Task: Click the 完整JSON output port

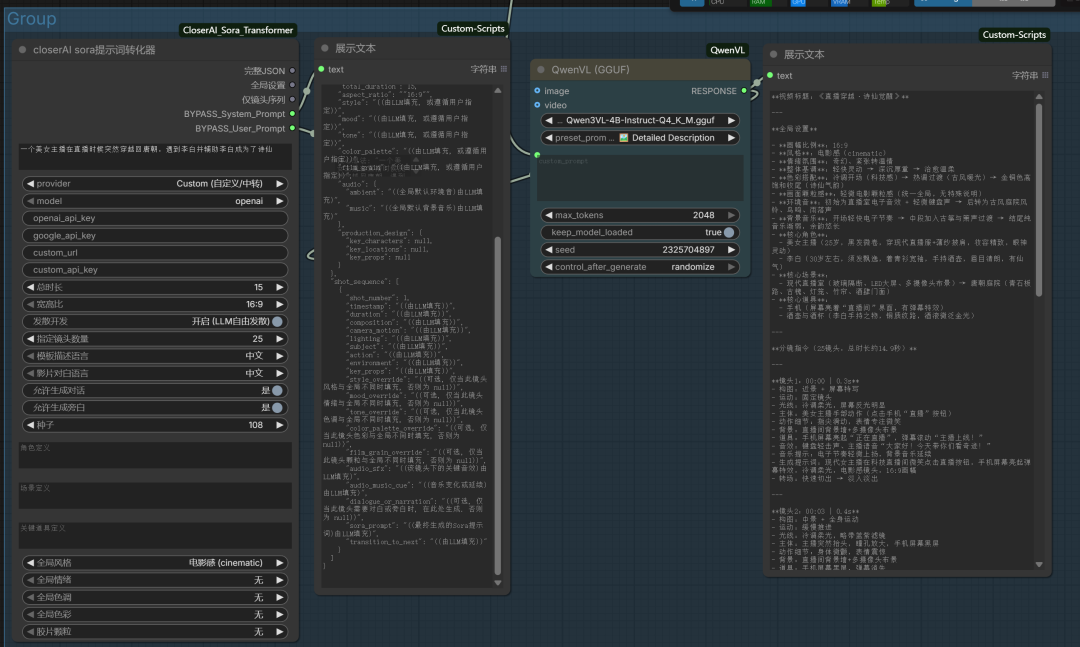Action: (x=292, y=71)
